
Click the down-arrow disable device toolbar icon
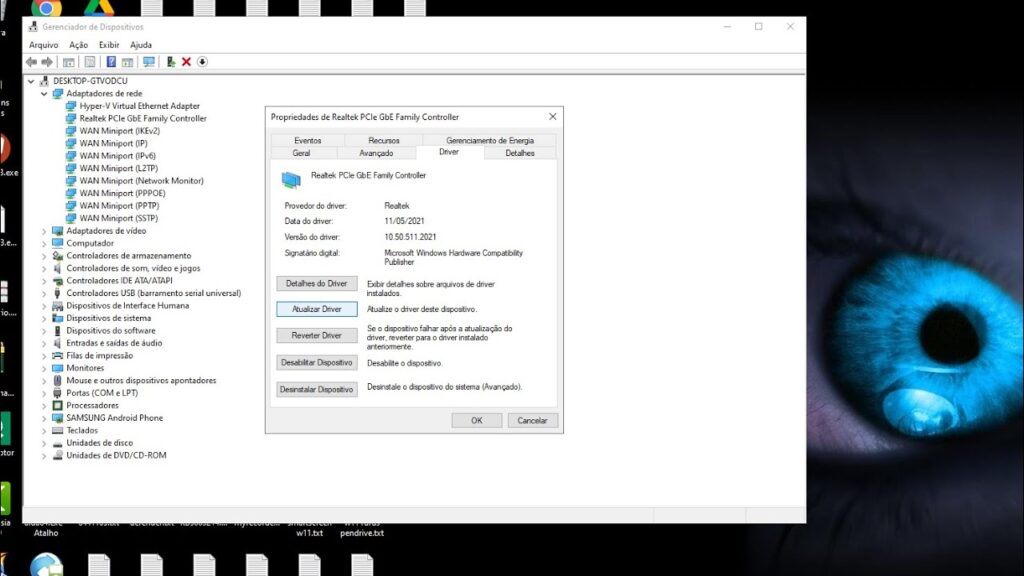(x=202, y=62)
